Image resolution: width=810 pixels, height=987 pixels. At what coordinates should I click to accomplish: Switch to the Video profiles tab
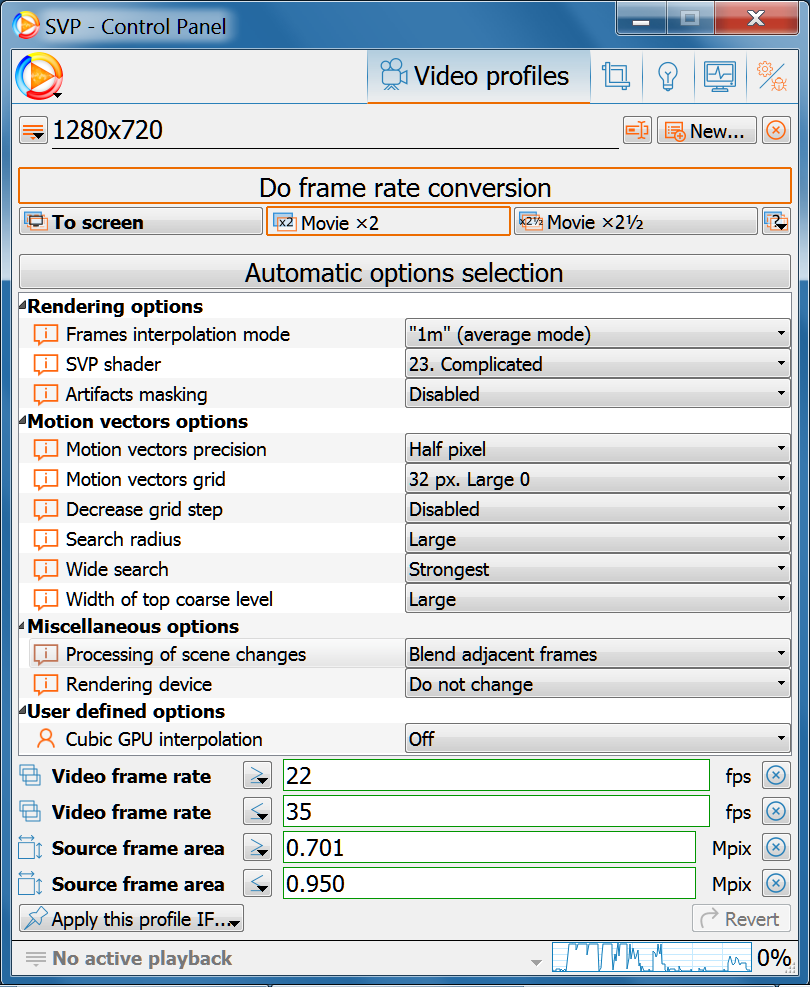coord(478,77)
